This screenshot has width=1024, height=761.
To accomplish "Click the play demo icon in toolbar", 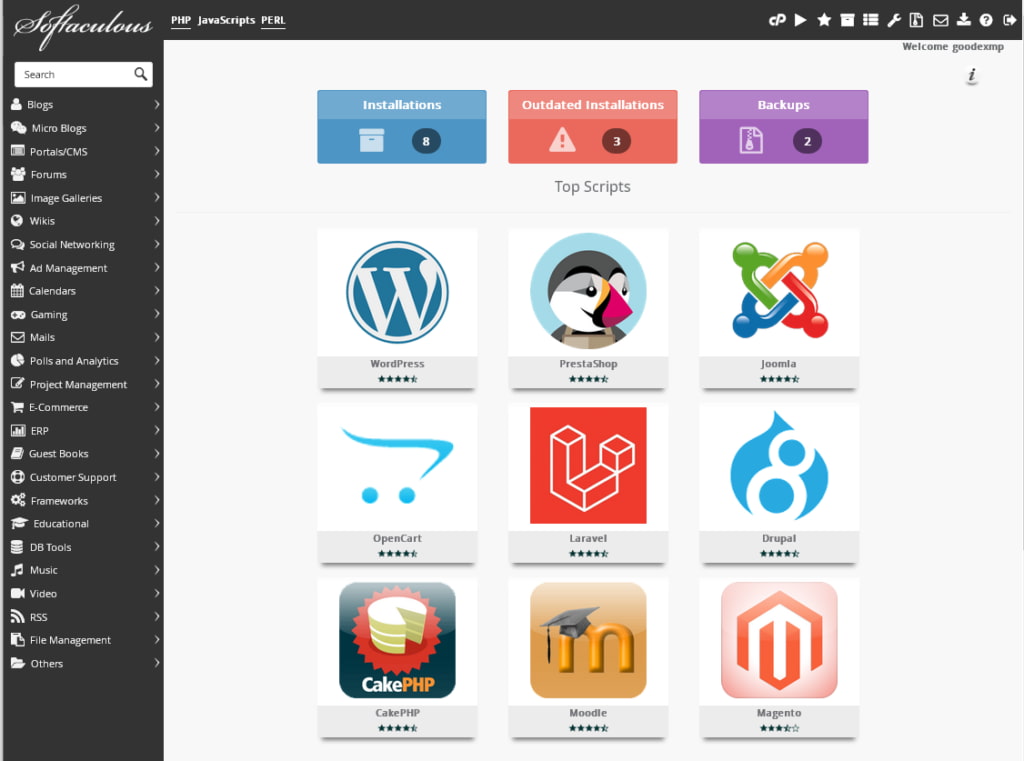I will pyautogui.click(x=800, y=20).
